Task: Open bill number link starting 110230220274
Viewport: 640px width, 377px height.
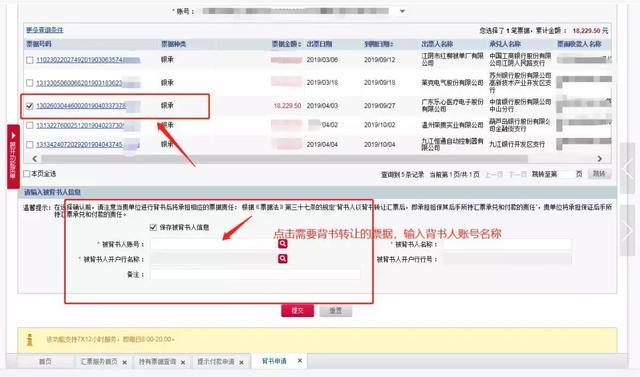Action: (x=88, y=60)
